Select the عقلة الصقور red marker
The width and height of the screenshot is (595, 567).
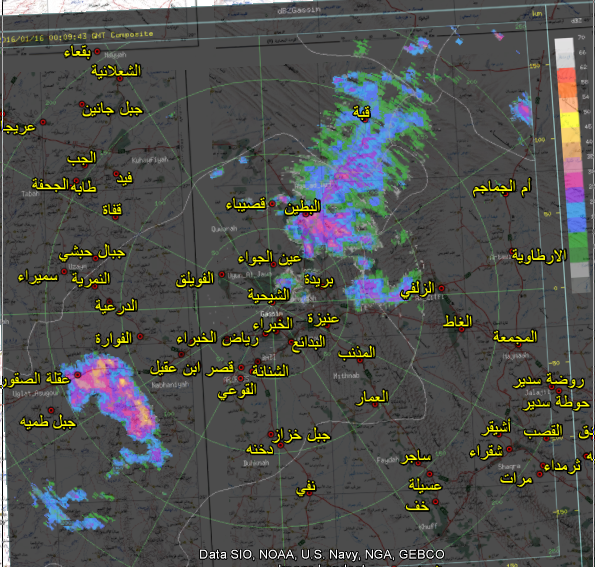point(77,375)
